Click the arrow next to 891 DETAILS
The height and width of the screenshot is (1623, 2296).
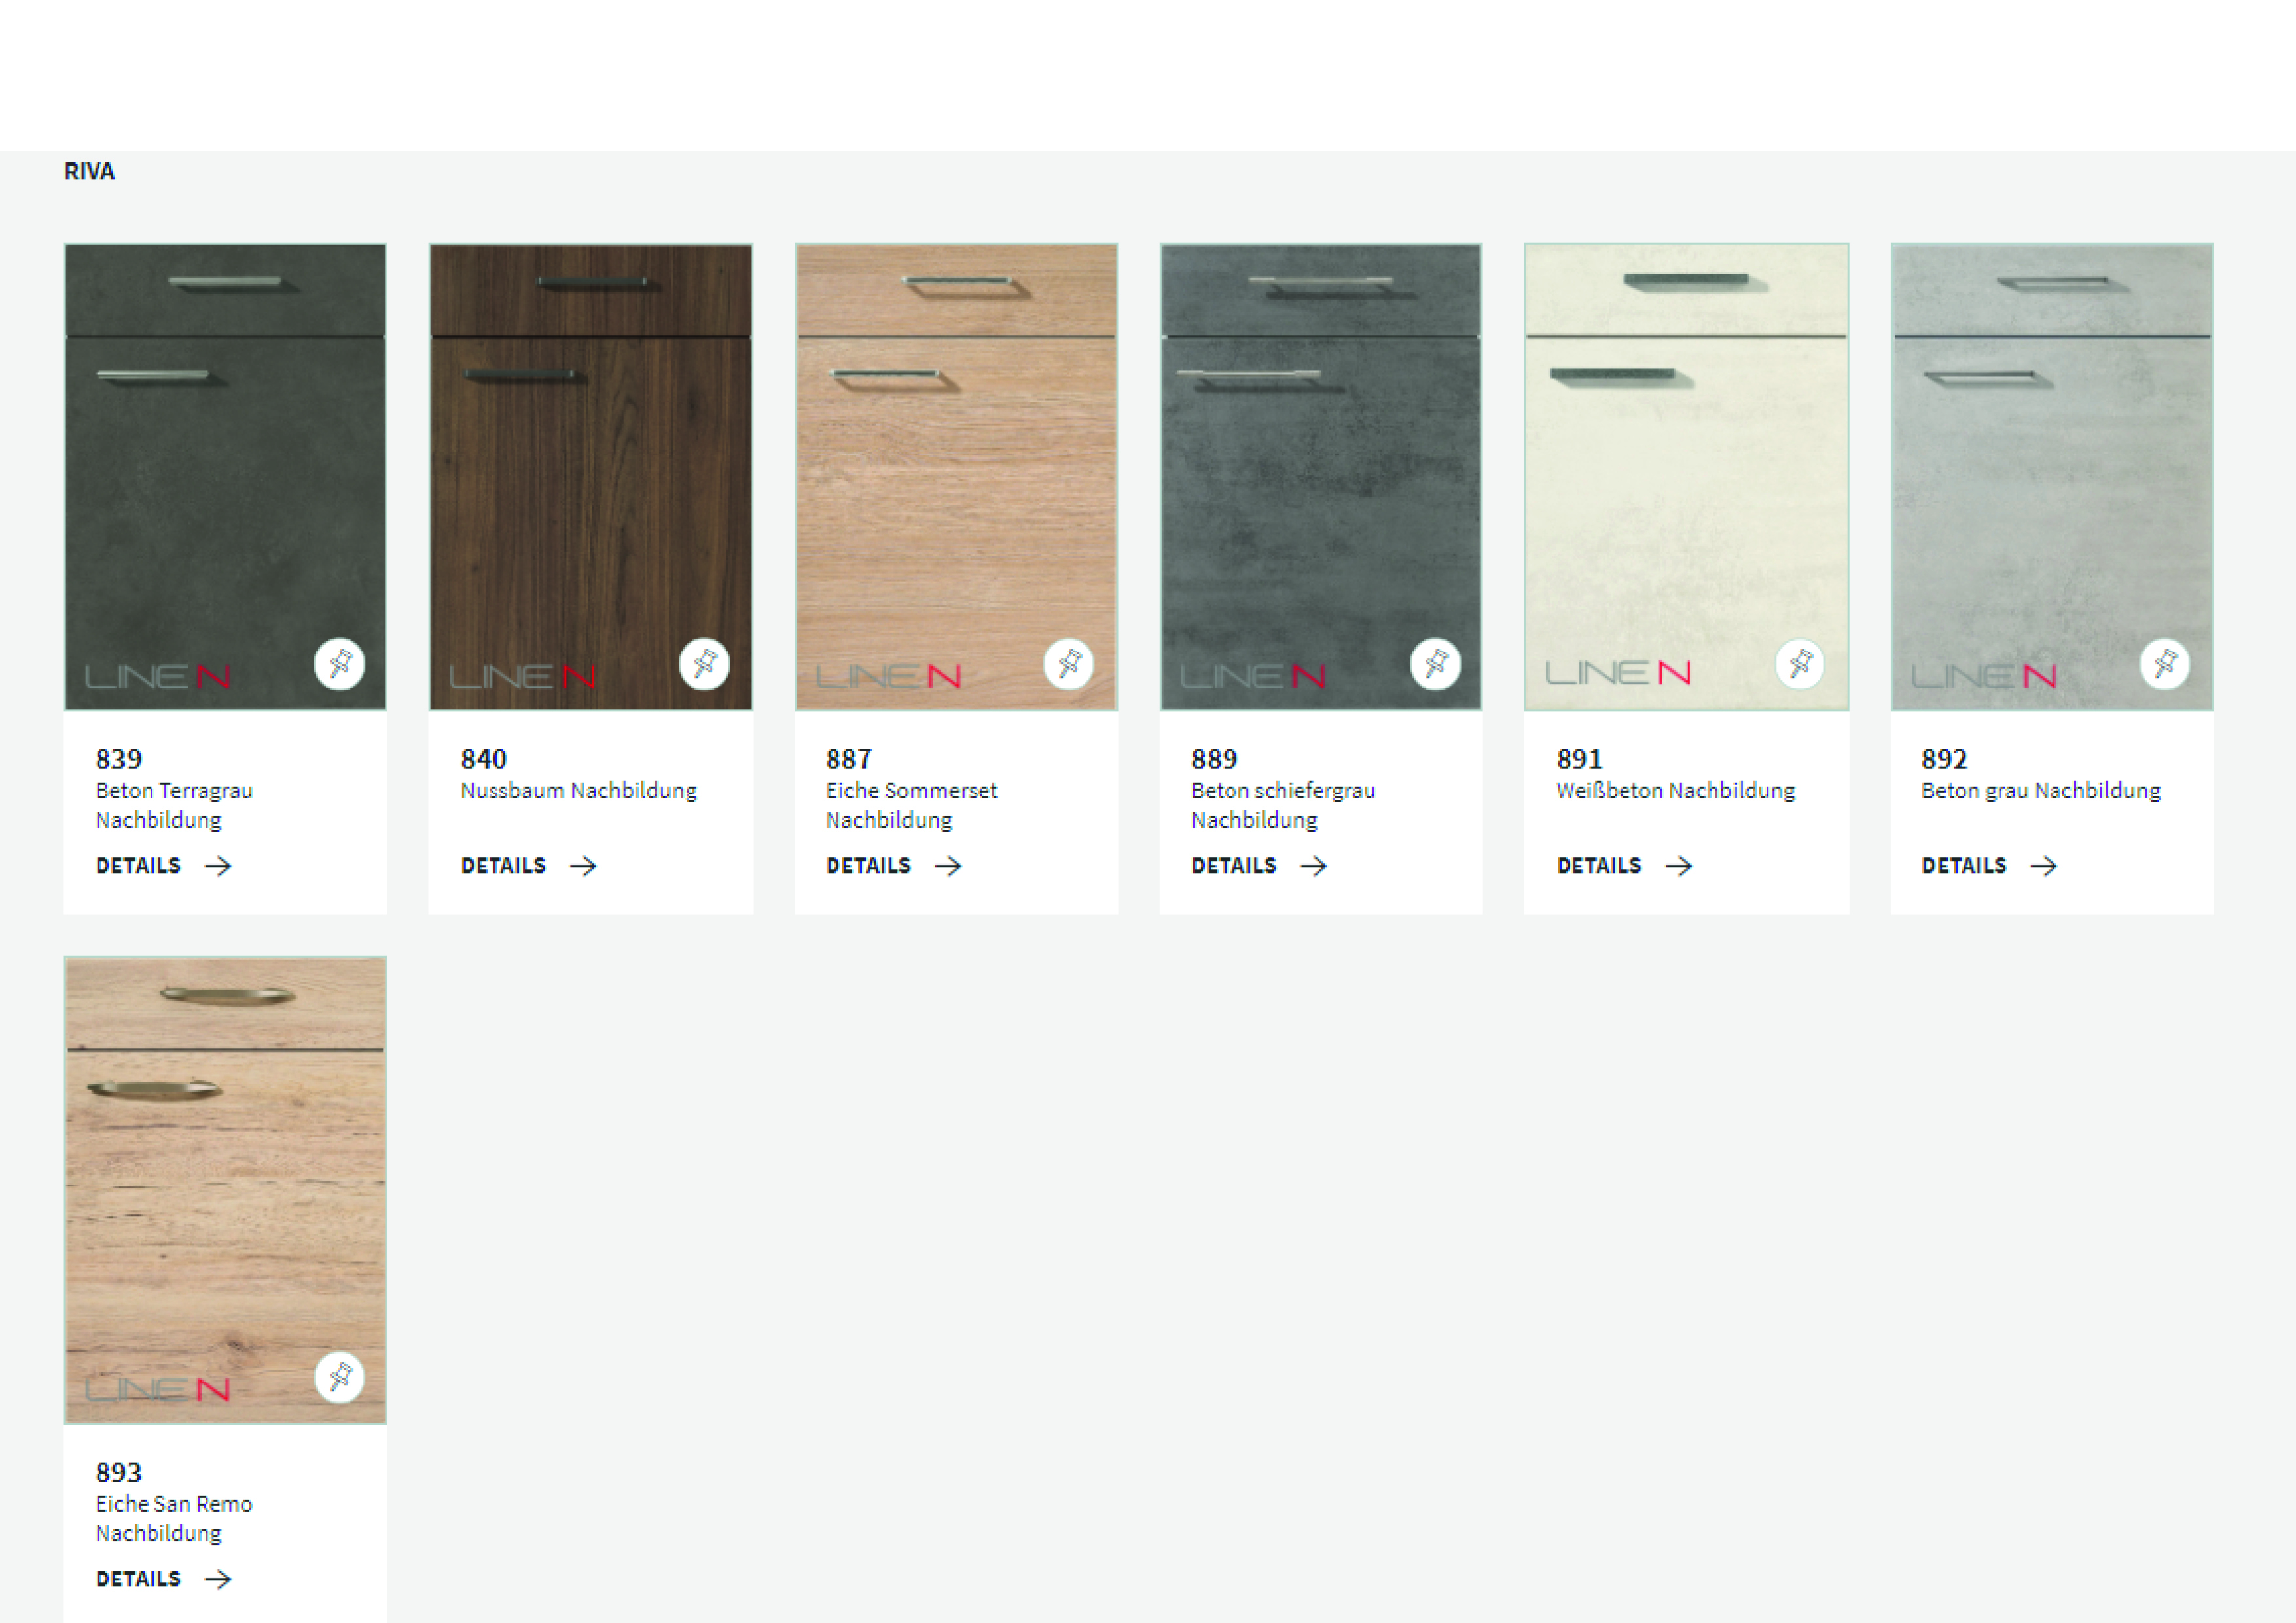coord(1679,866)
